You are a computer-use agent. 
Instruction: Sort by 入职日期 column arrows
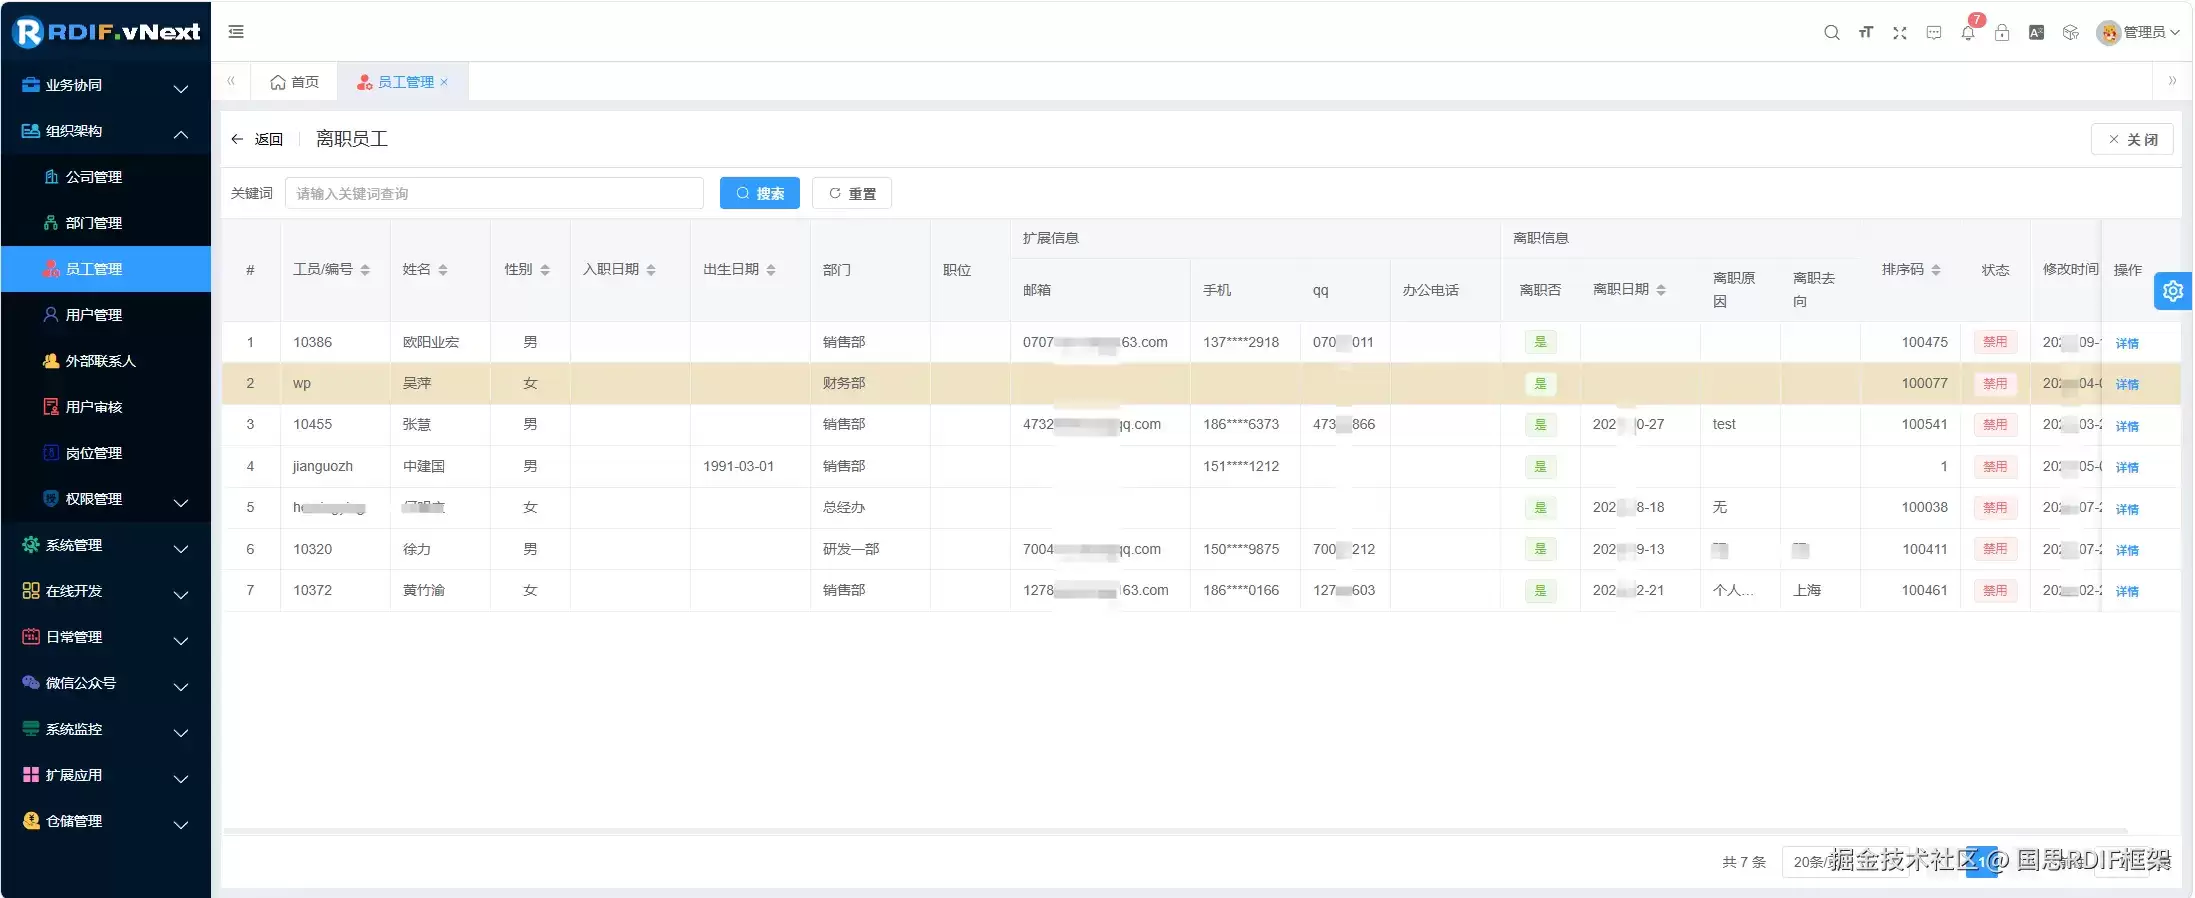click(x=651, y=270)
